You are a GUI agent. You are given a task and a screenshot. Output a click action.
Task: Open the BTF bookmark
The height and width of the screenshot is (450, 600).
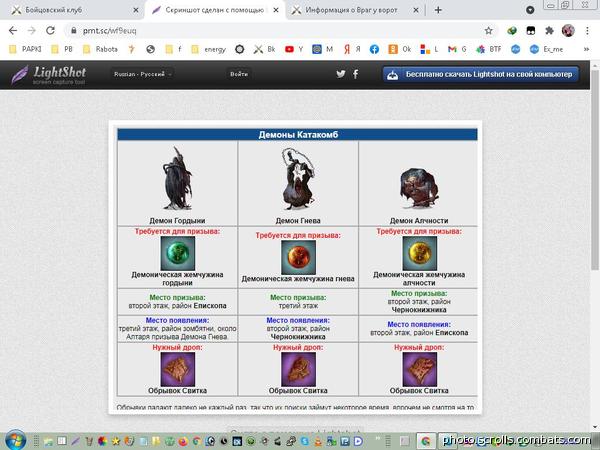click(x=488, y=49)
